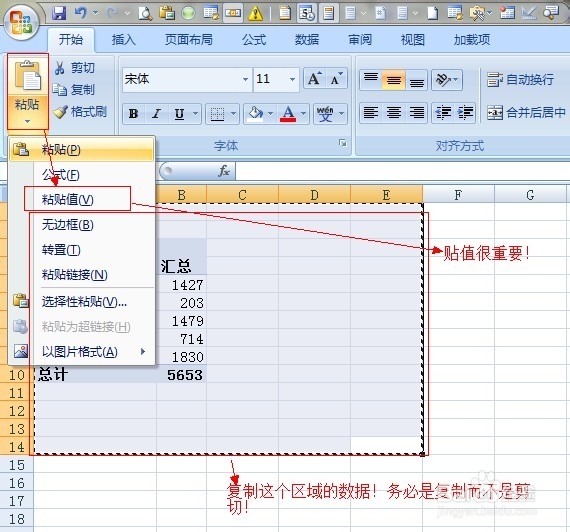This screenshot has width=570, height=532.
Task: Toggle italic formatting
Action: [156, 114]
